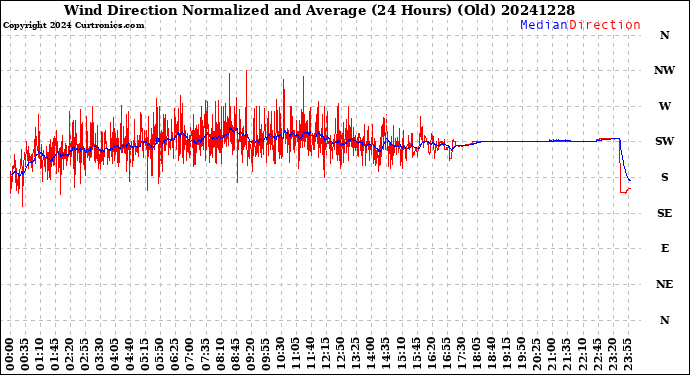This screenshot has width=690, height=375.
Task: Click the 14:00 time label
Action: (x=370, y=354)
